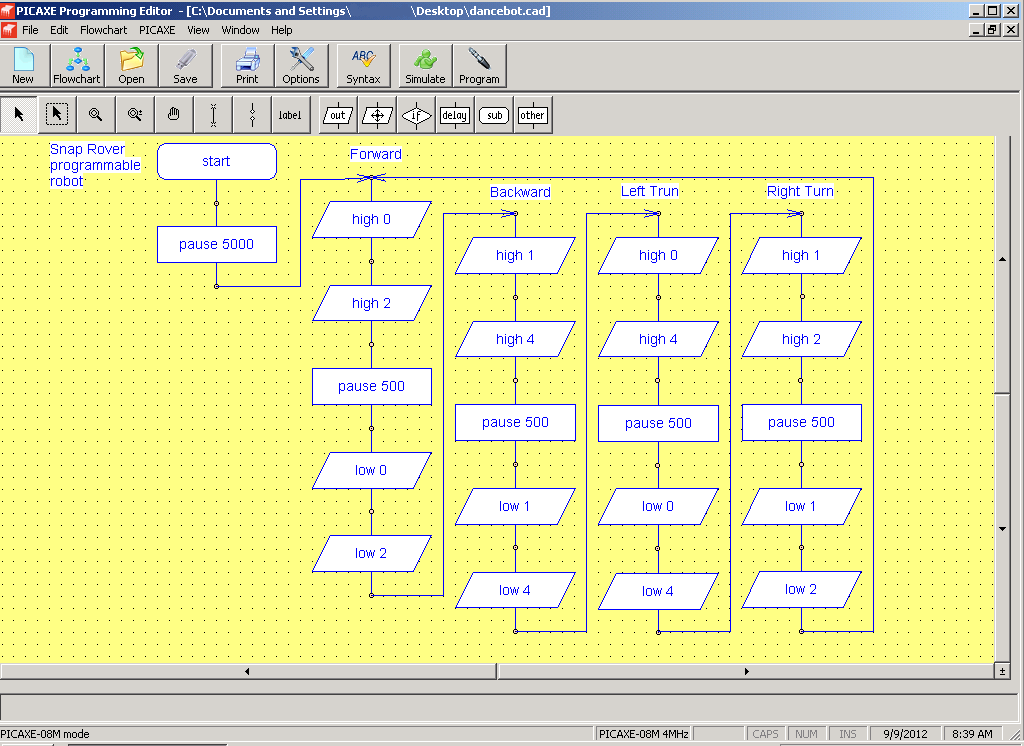The width and height of the screenshot is (1024, 746).
Task: Open the PICAXE menu
Action: tap(157, 30)
